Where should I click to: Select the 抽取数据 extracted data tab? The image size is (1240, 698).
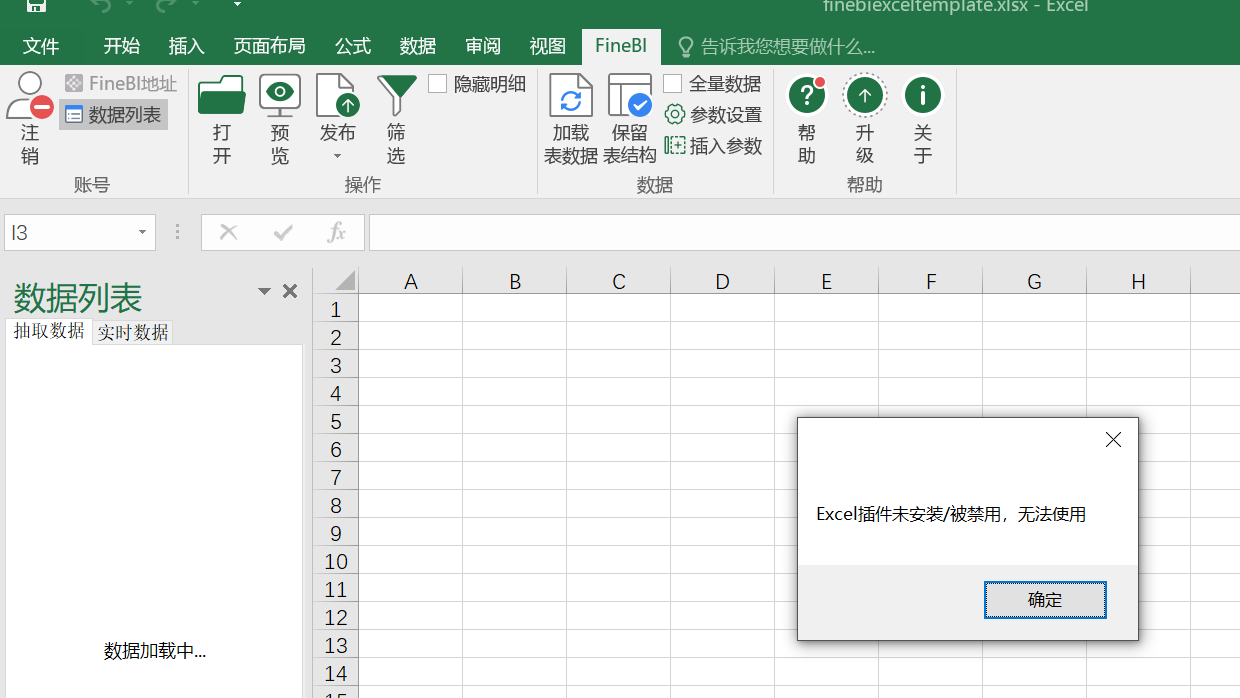49,331
